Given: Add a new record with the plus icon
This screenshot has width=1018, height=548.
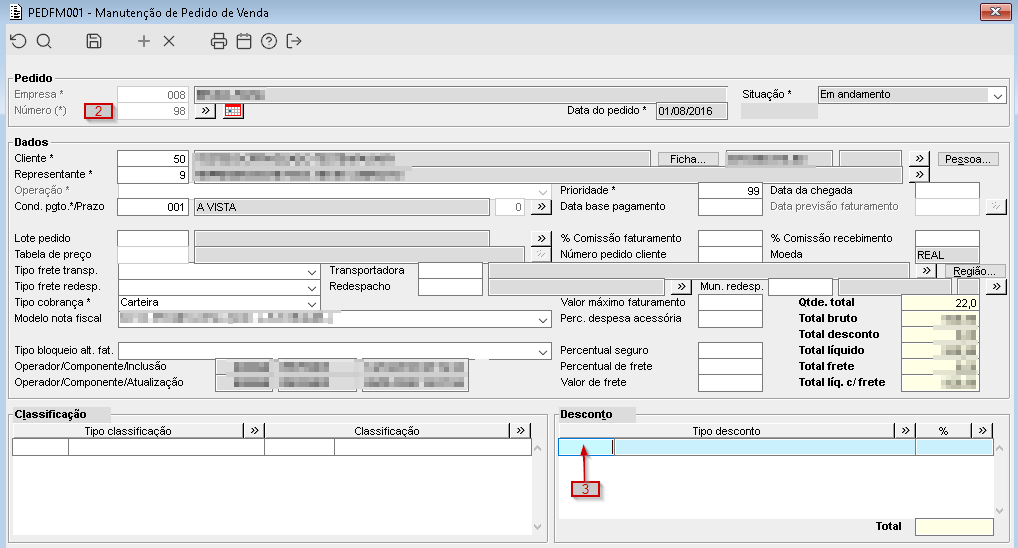Looking at the screenshot, I should pos(143,42).
